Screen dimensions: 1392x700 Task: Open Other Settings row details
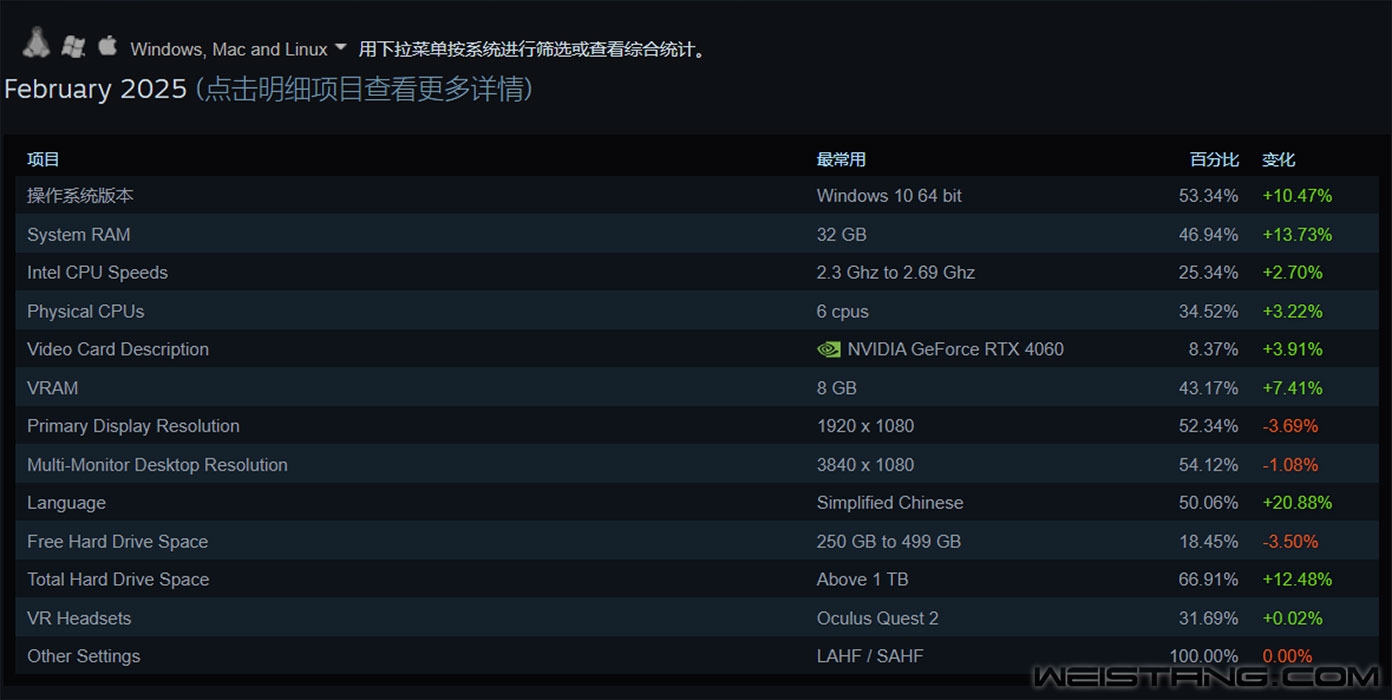(x=697, y=656)
